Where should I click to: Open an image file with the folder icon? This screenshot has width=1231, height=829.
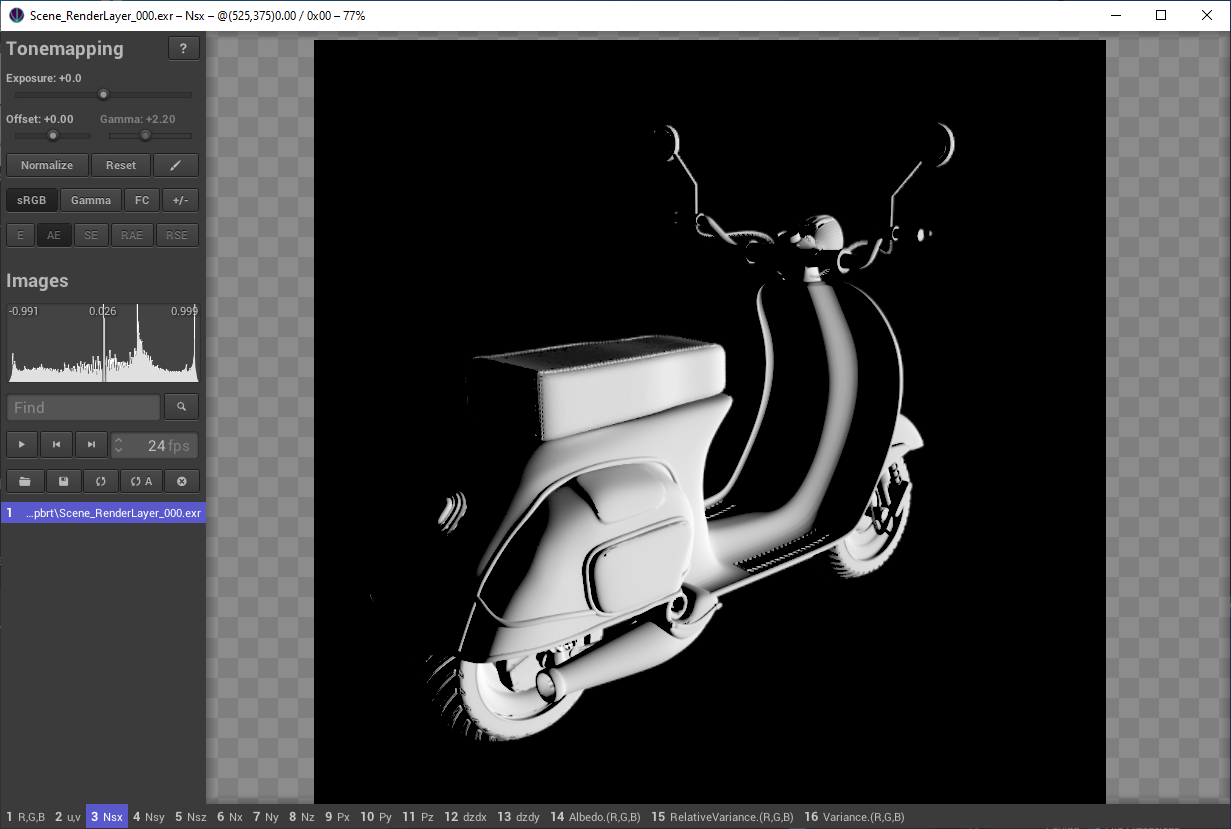[25, 481]
